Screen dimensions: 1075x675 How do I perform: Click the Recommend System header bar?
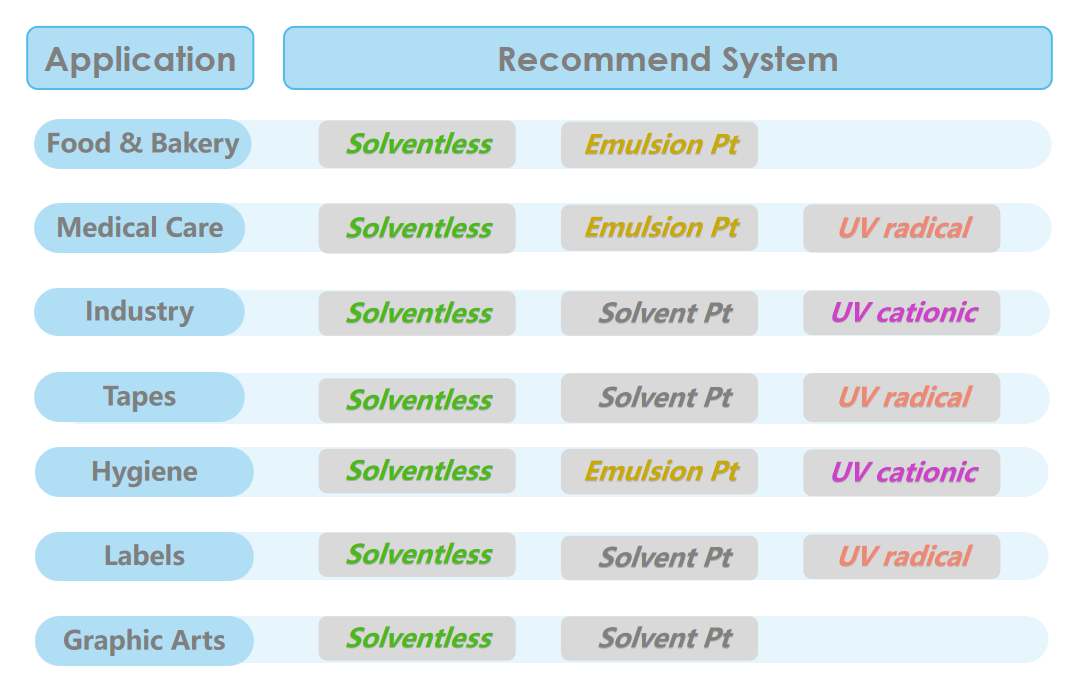(667, 58)
